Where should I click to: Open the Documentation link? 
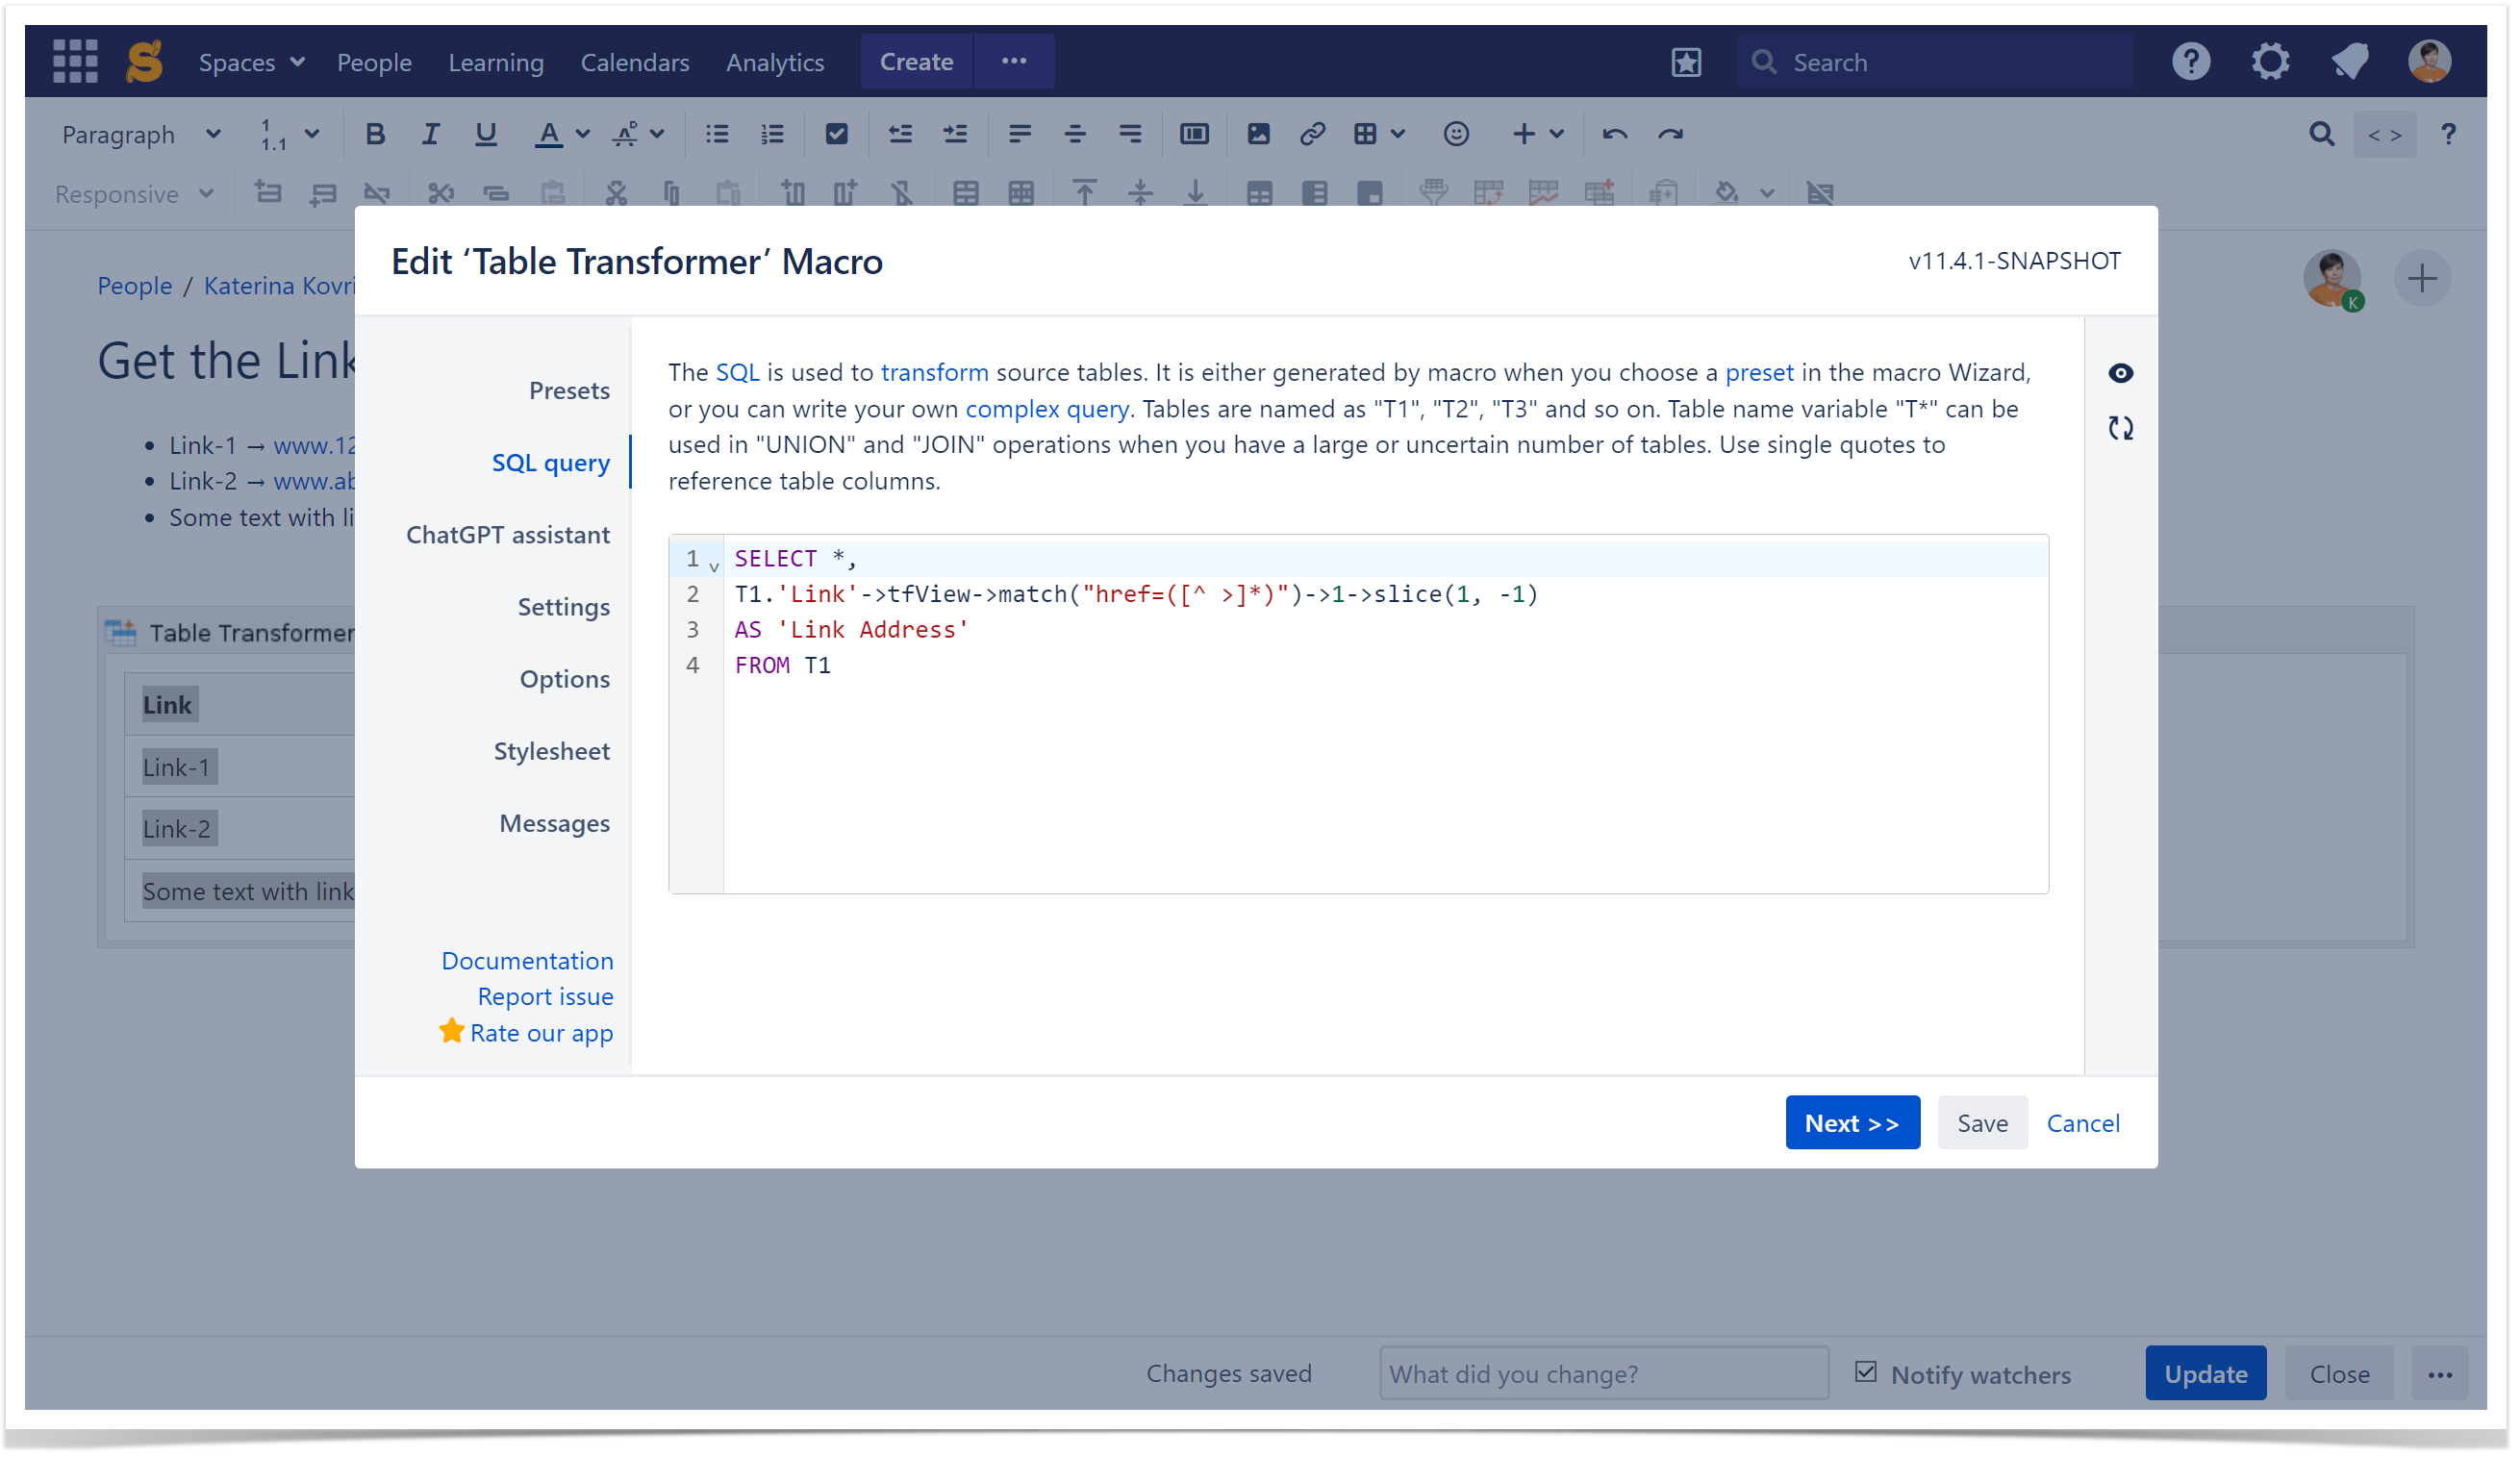tap(527, 961)
